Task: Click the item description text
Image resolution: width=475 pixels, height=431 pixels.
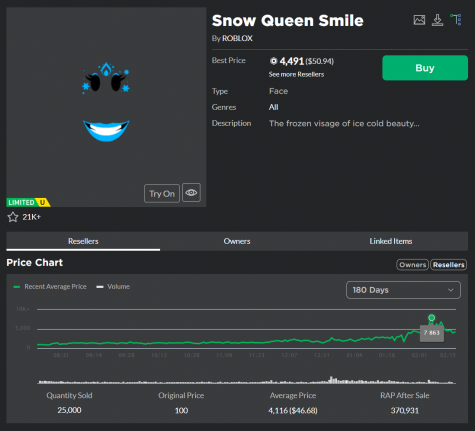Action: (344, 123)
